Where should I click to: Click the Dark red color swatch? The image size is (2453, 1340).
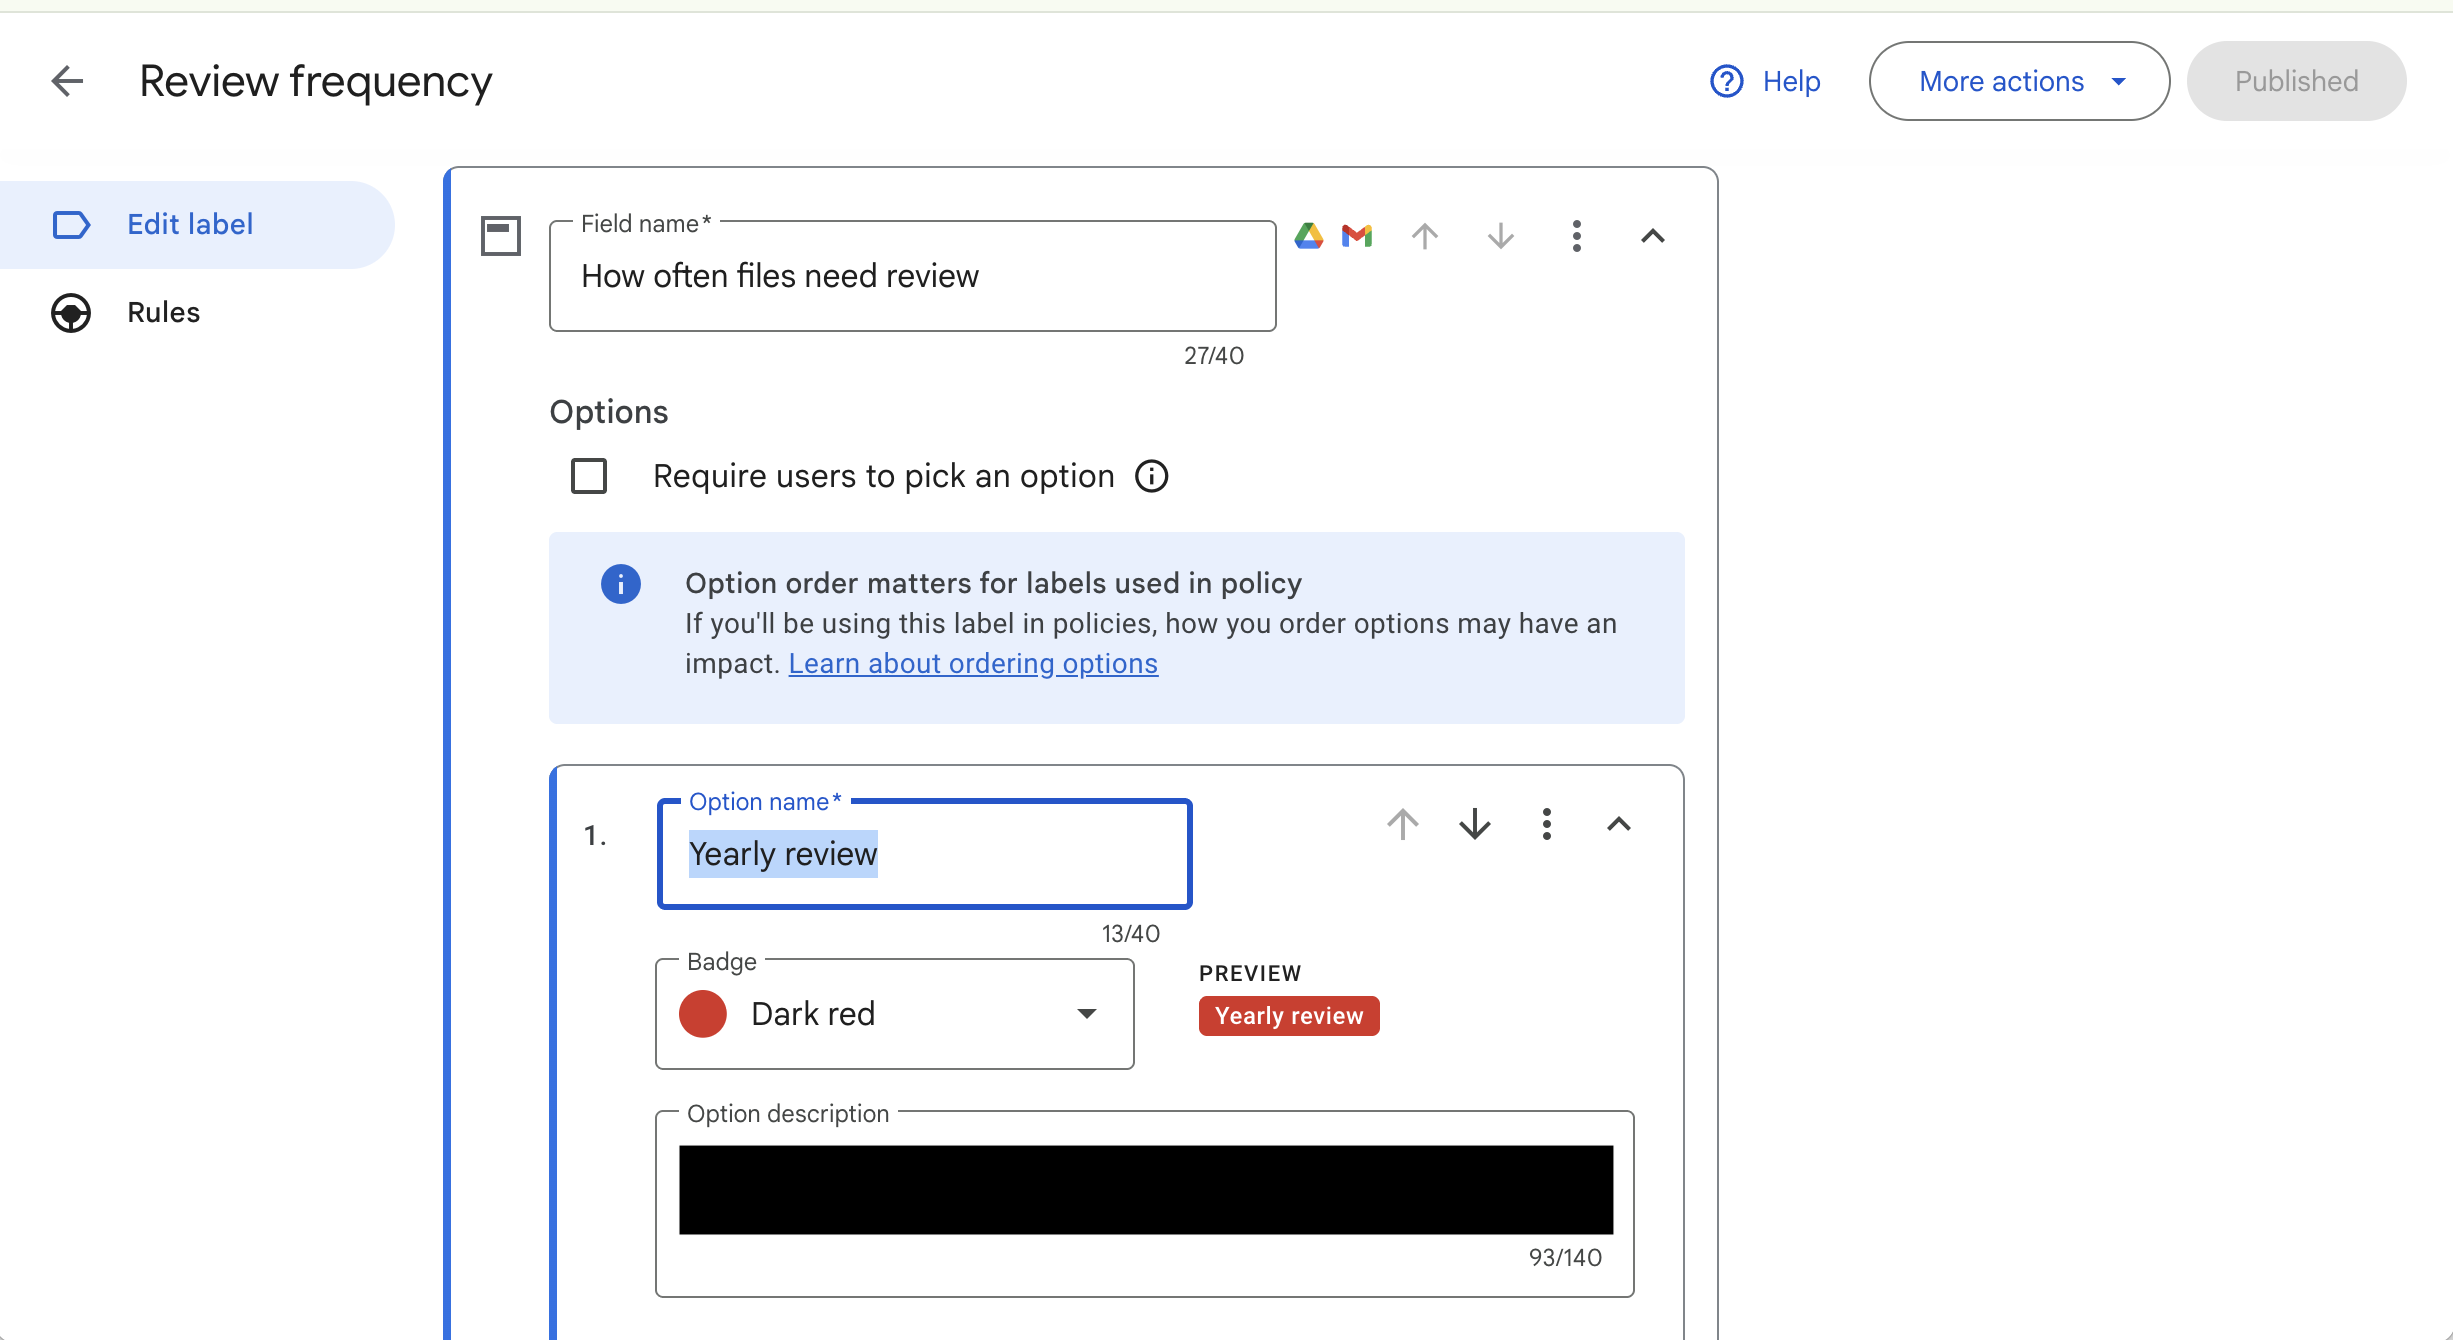click(x=703, y=1014)
